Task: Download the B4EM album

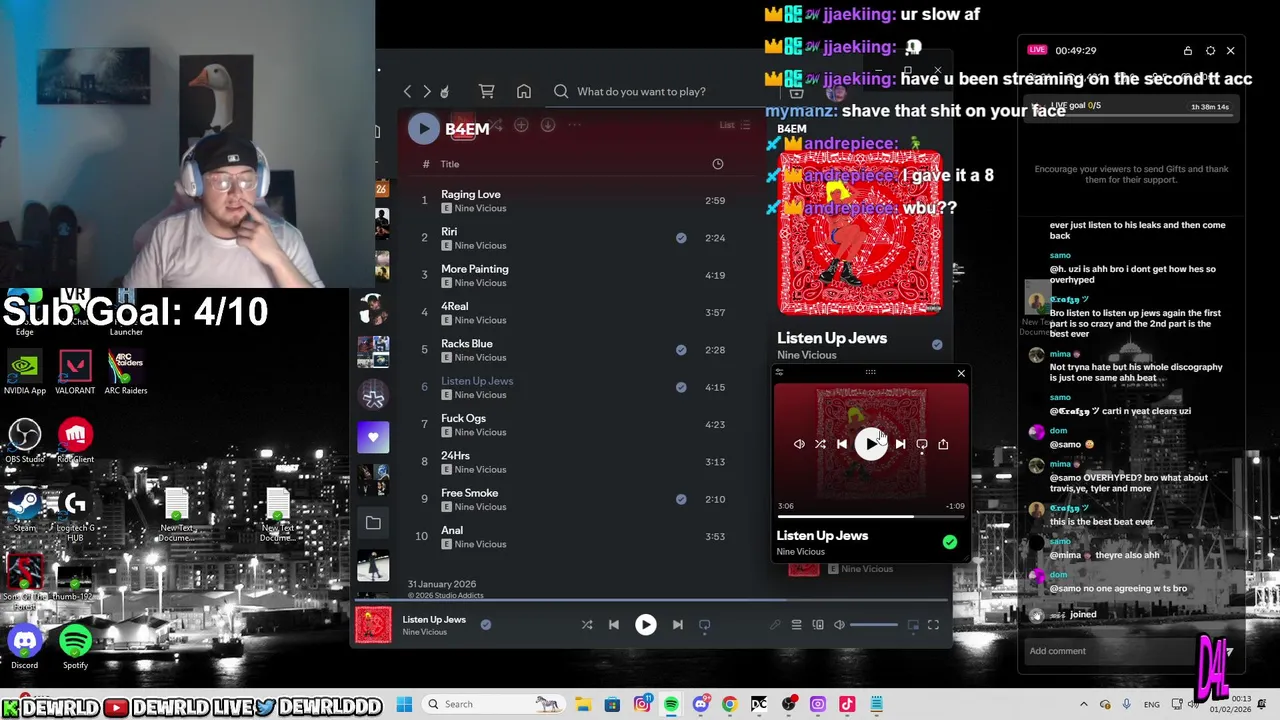Action: pos(548,125)
